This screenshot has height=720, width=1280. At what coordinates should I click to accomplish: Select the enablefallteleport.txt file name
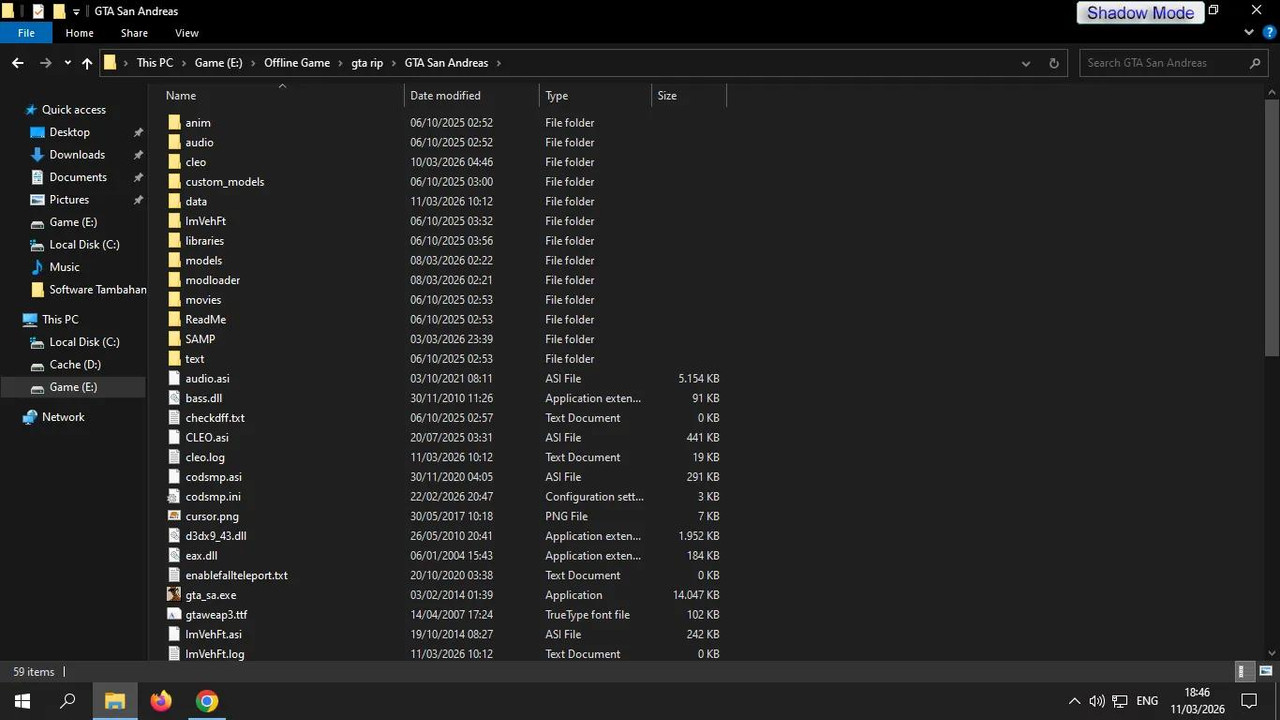click(236, 575)
